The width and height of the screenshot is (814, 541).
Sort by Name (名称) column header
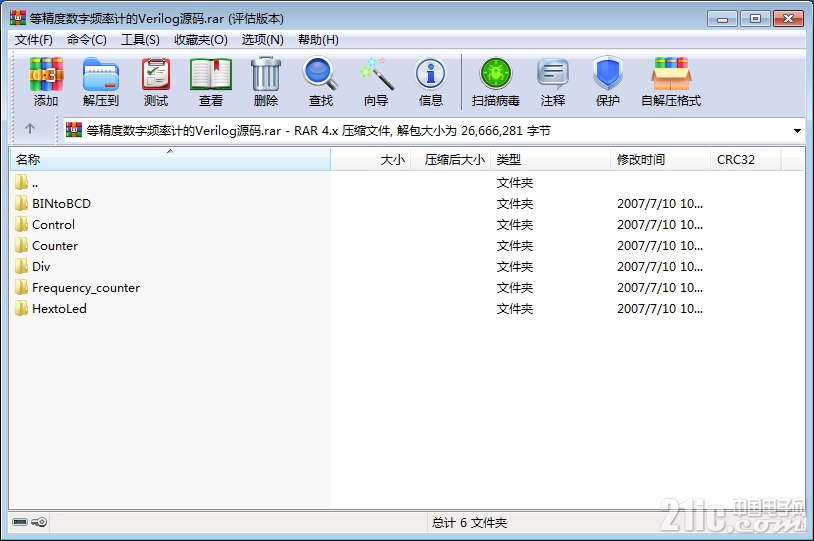pos(170,159)
